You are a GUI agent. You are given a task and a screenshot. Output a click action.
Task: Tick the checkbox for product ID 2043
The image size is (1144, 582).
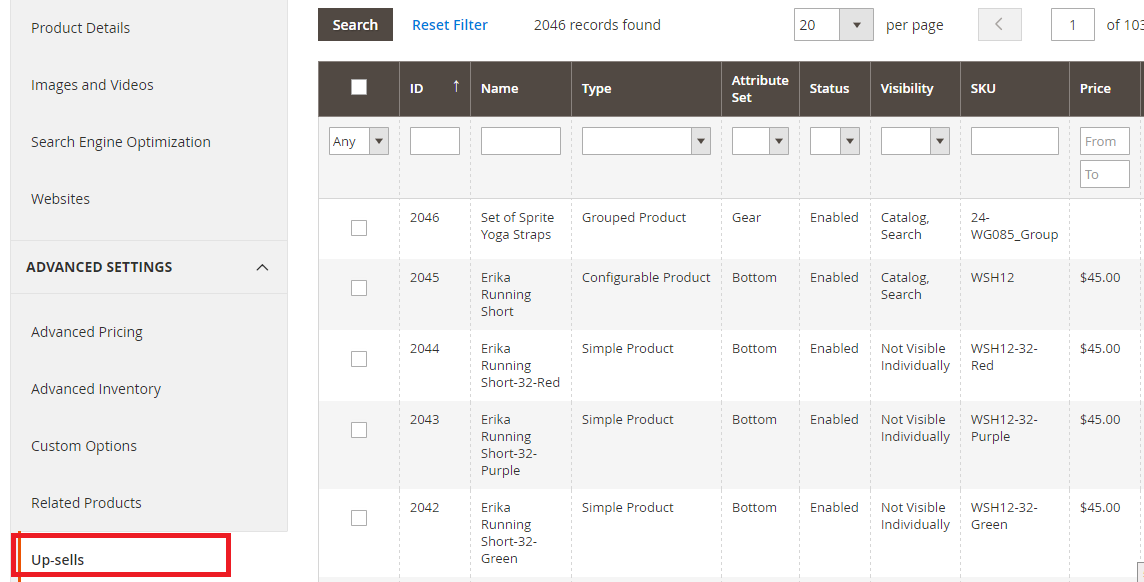(359, 430)
